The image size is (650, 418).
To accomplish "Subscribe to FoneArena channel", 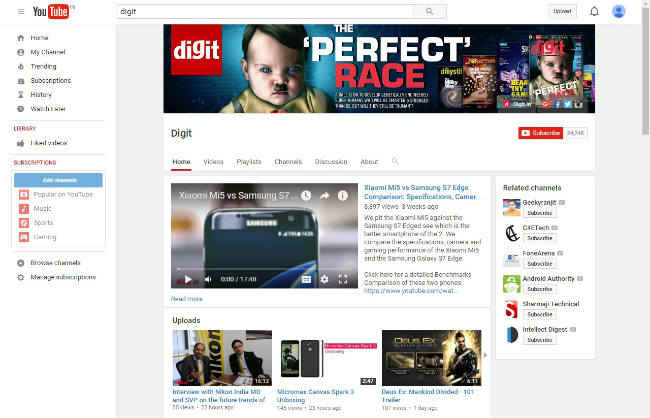I will point(539,264).
